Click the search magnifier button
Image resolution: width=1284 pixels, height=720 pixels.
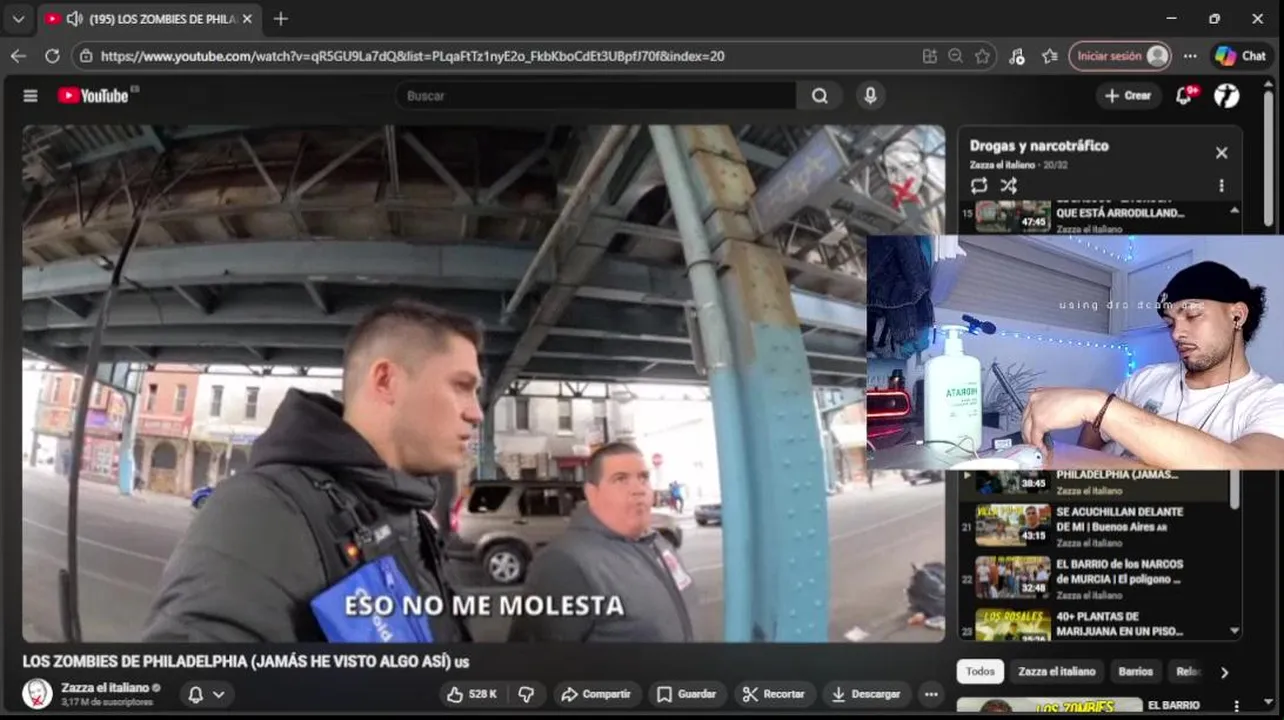(820, 96)
